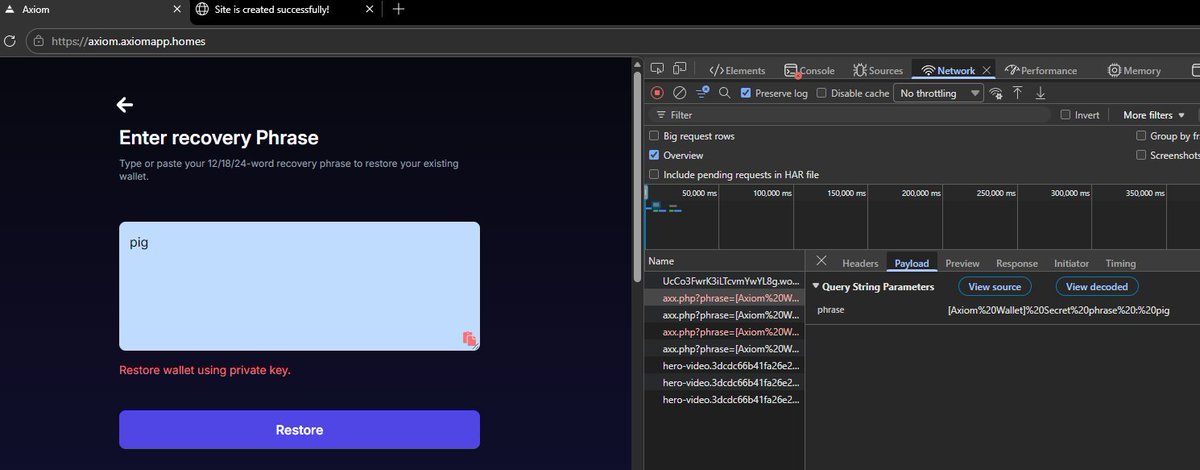This screenshot has height=470, width=1200.
Task: Click the paste icon inside the phrase box
Action: (469, 338)
